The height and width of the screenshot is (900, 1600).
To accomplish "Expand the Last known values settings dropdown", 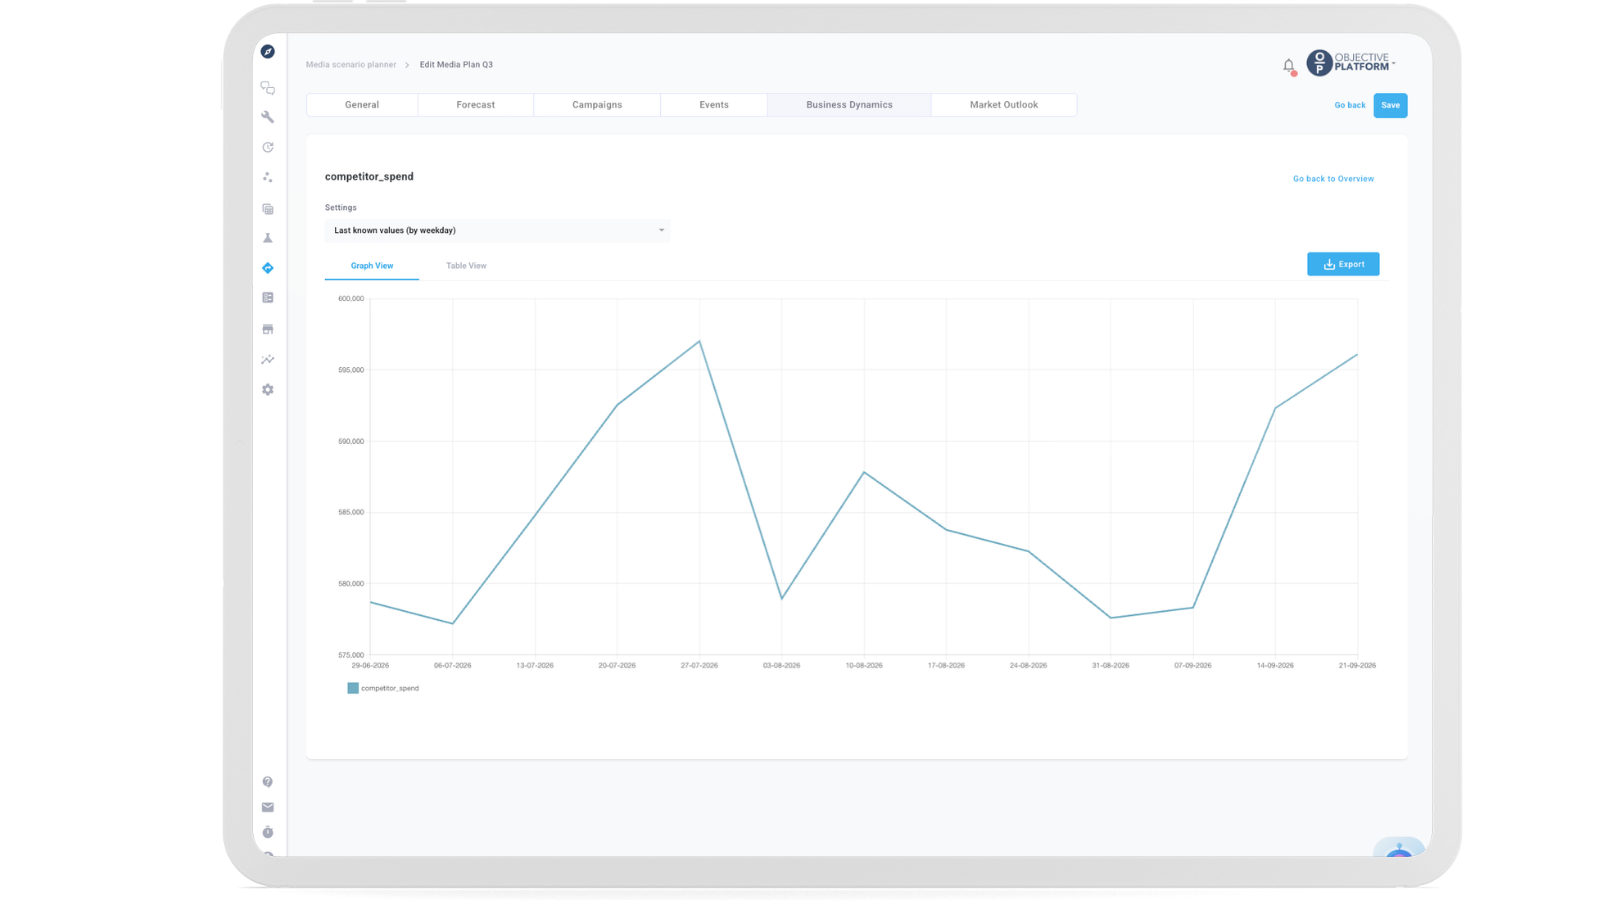I will (x=498, y=230).
